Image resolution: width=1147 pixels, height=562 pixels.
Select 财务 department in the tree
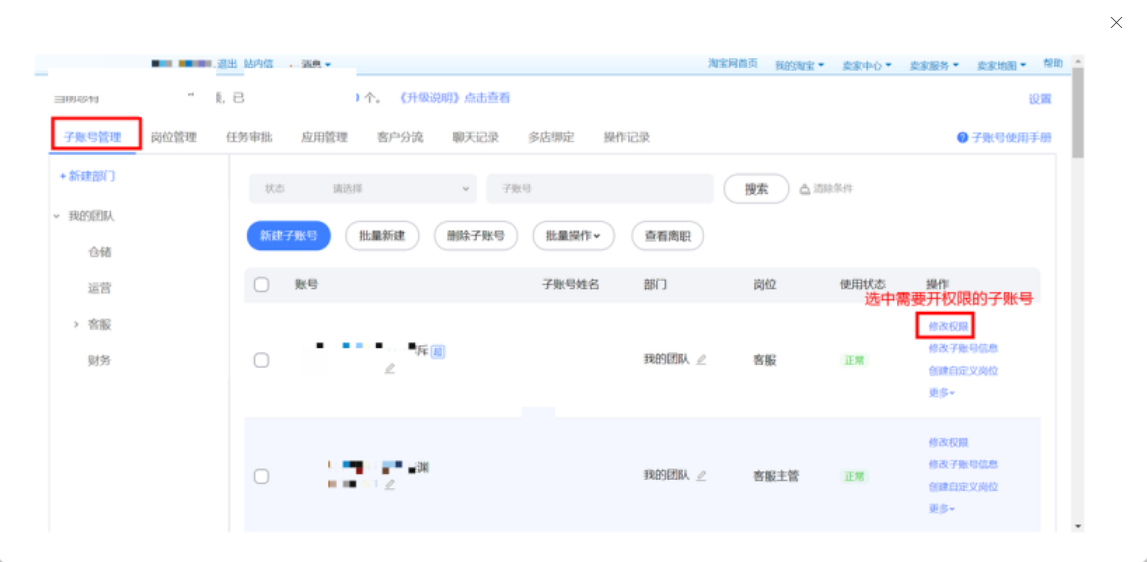tap(99, 361)
